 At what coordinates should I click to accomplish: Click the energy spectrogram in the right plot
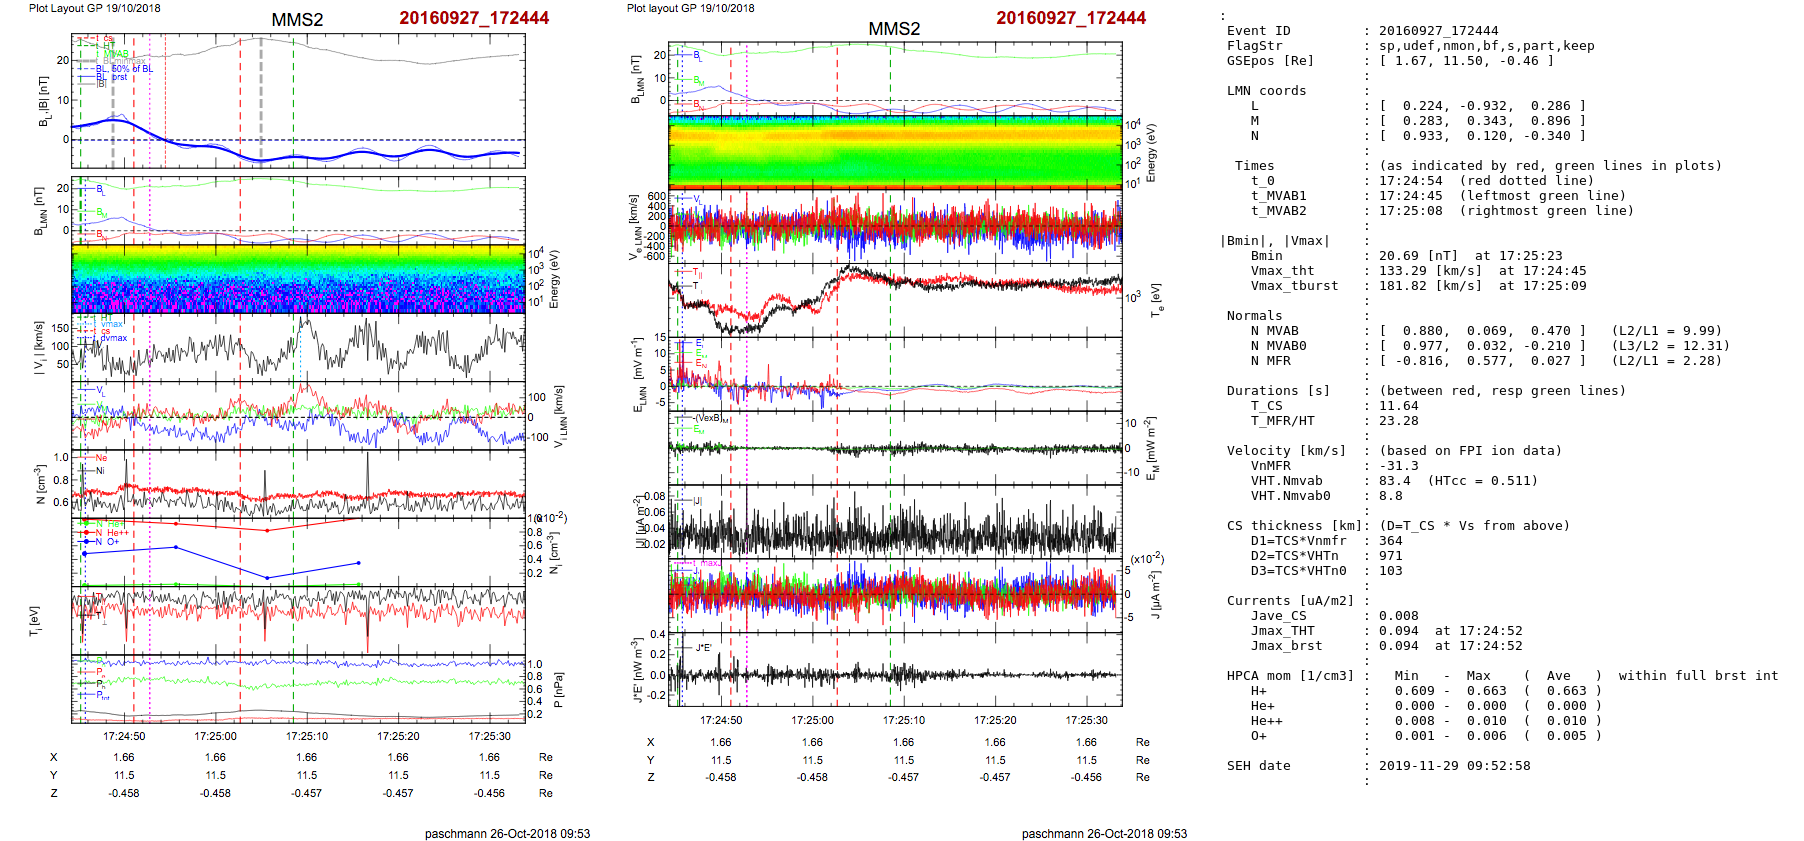(x=895, y=150)
